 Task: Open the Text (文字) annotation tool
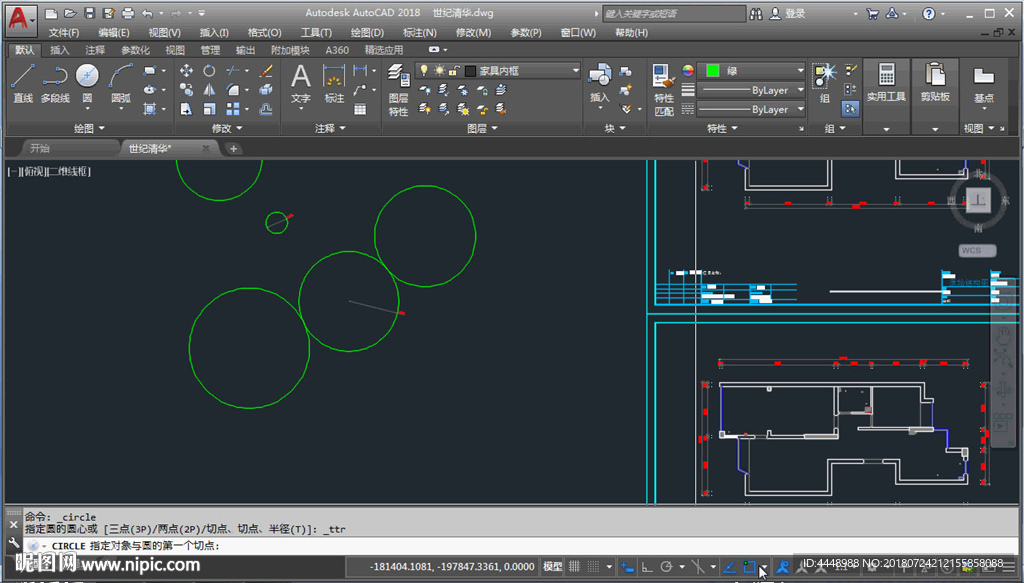click(x=300, y=84)
